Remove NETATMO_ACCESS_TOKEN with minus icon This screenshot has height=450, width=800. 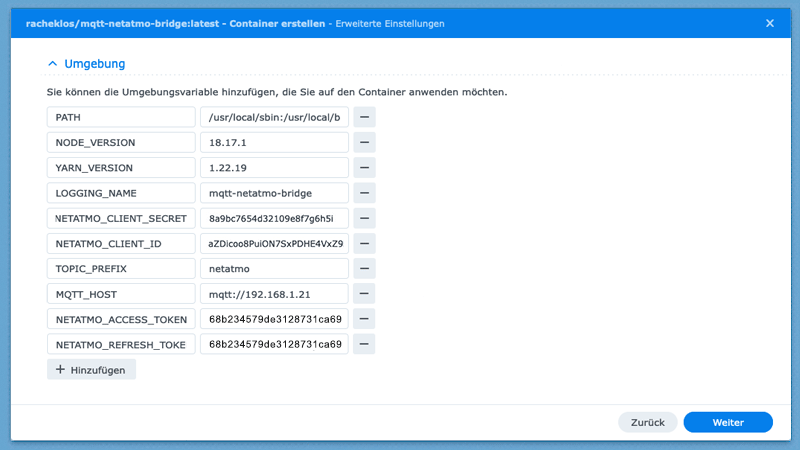click(364, 319)
